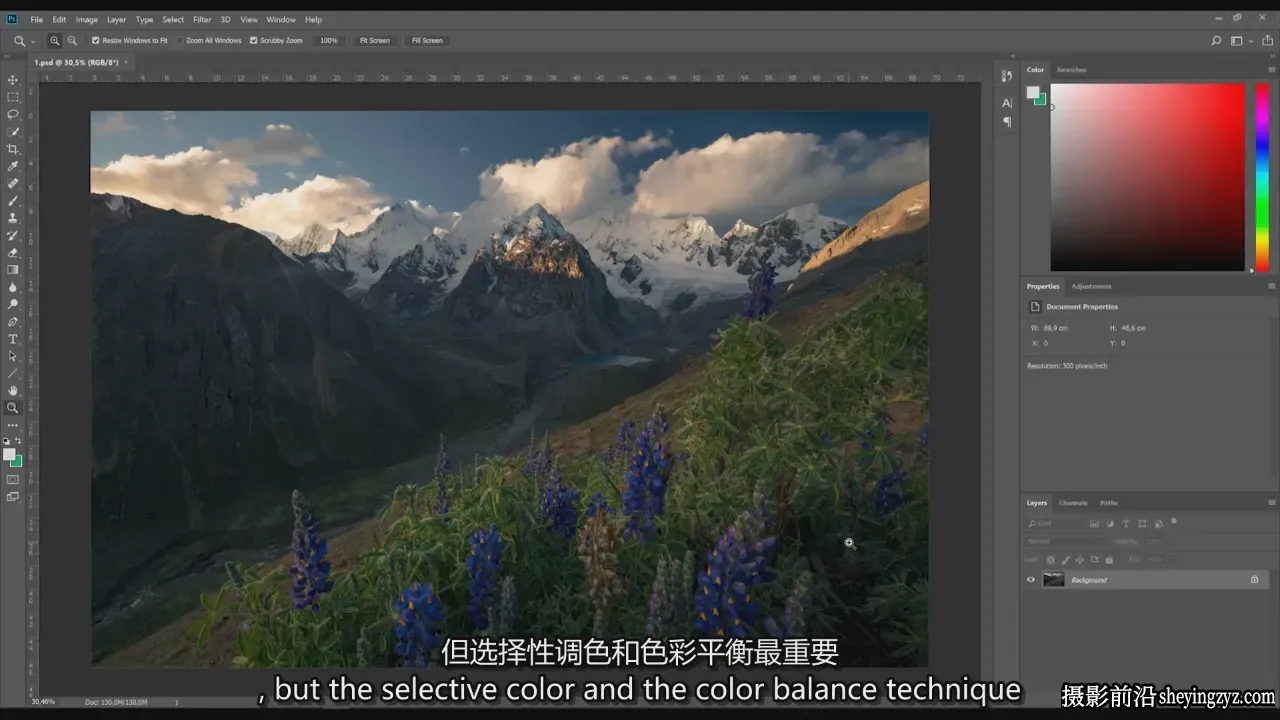
Task: Select the Crop tool
Action: pos(13,149)
